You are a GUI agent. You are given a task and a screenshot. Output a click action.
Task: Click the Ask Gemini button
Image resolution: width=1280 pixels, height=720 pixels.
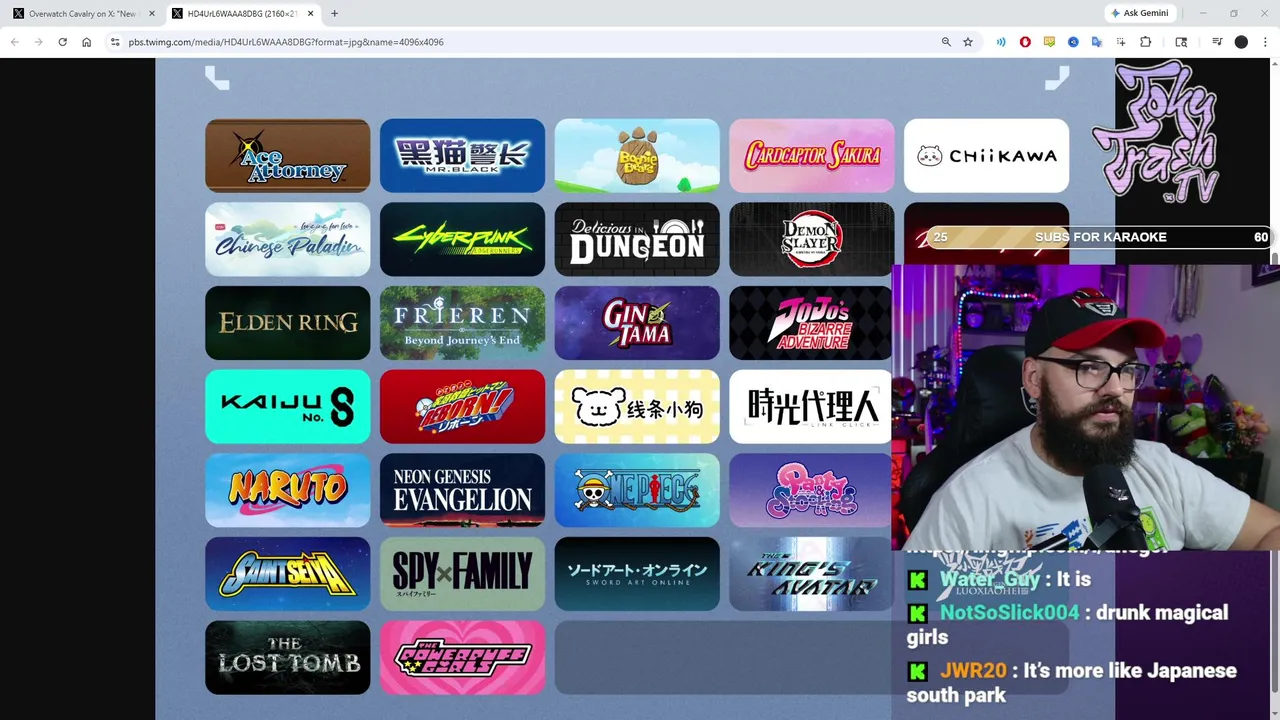pyautogui.click(x=1139, y=13)
